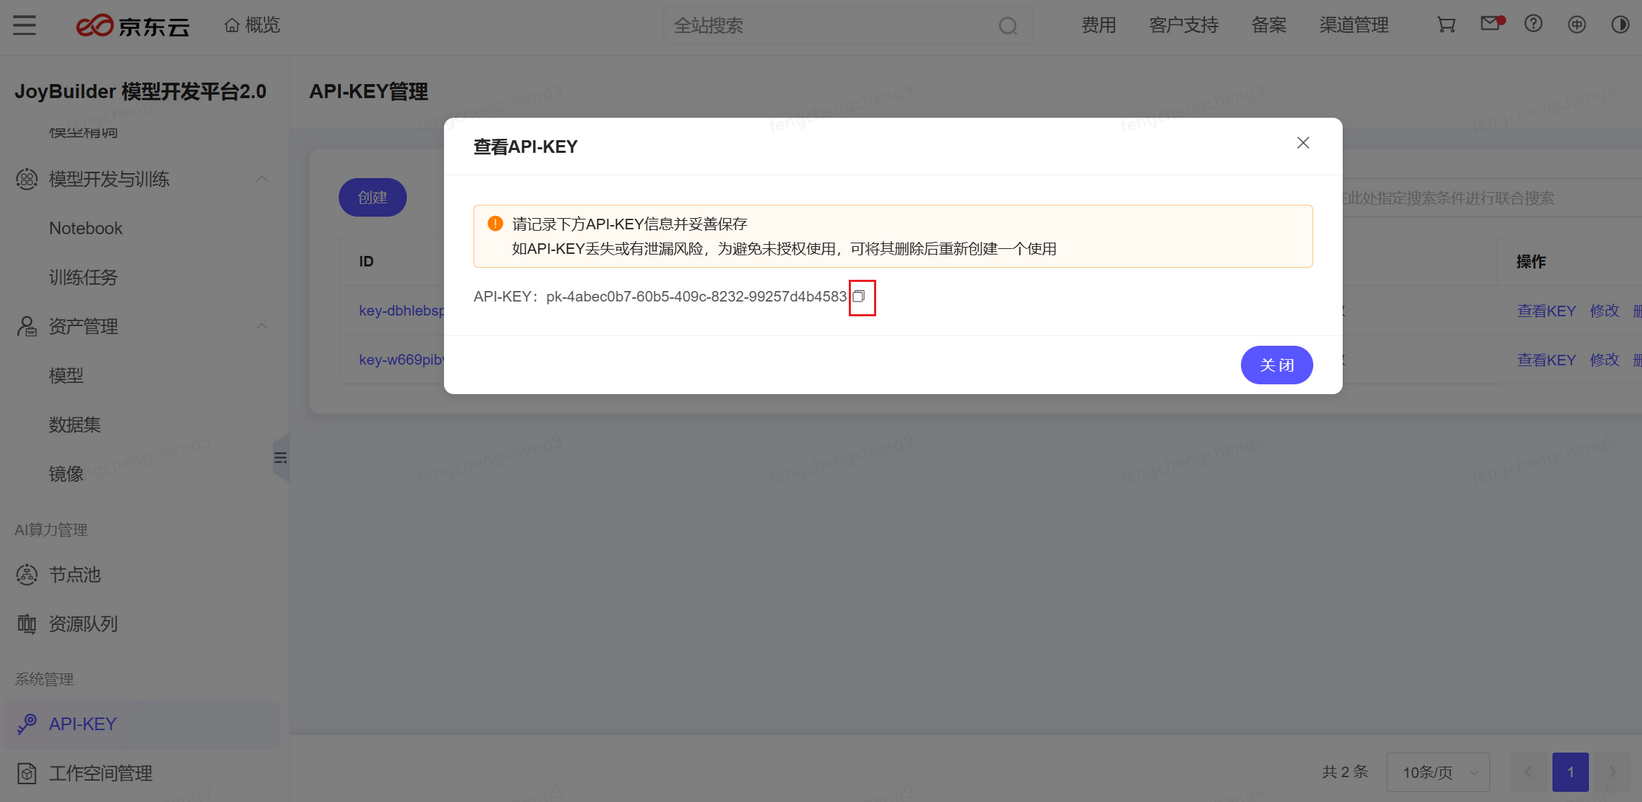Click the 京东云 logo

(133, 25)
